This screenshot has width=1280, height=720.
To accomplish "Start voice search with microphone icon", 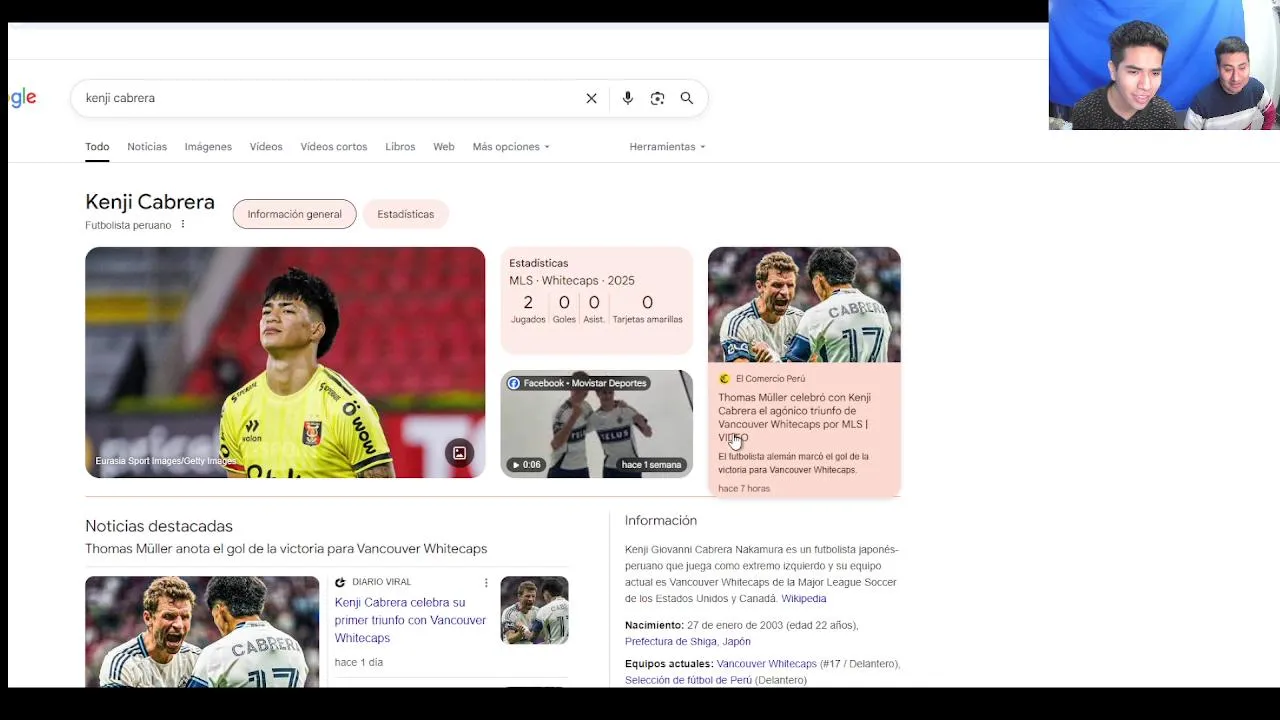I will [x=627, y=98].
